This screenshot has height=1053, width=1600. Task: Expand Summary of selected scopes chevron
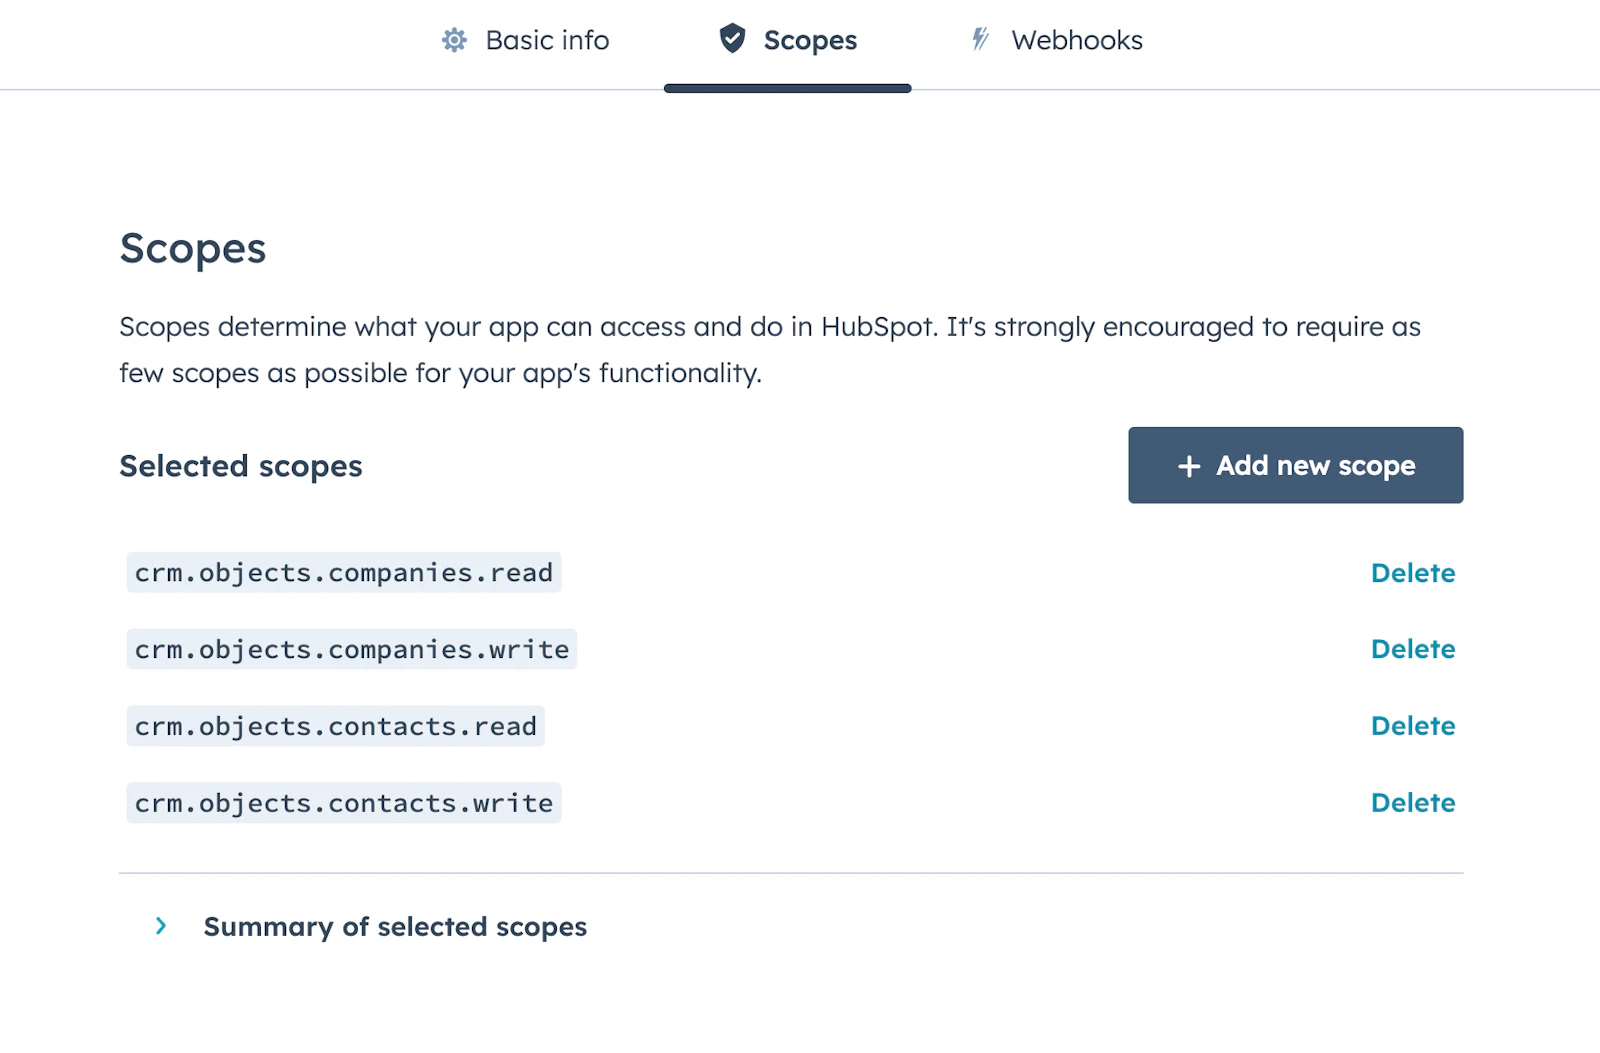click(x=161, y=926)
